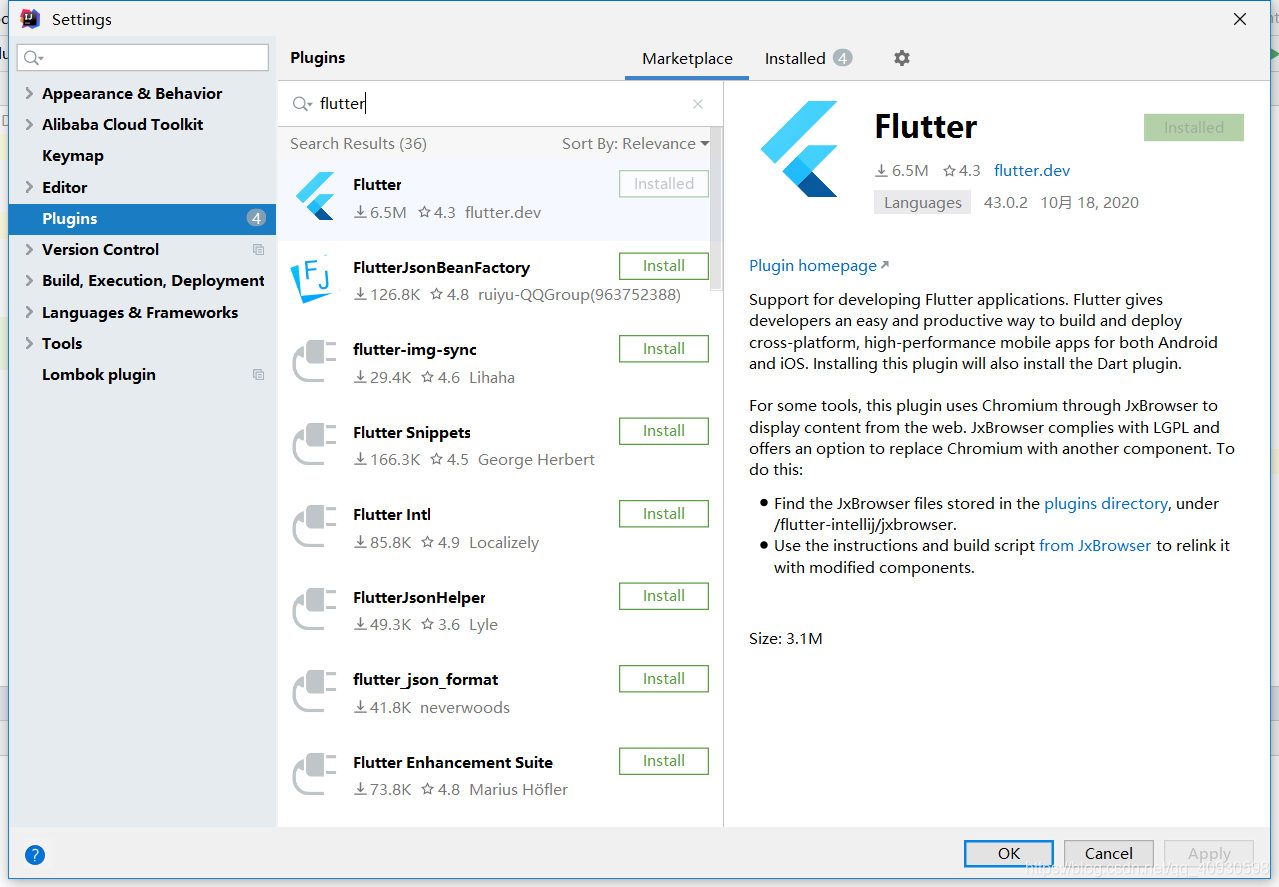Screen dimensions: 1279x887
Task: Expand Build, Execution, Deployment node
Action: (28, 280)
